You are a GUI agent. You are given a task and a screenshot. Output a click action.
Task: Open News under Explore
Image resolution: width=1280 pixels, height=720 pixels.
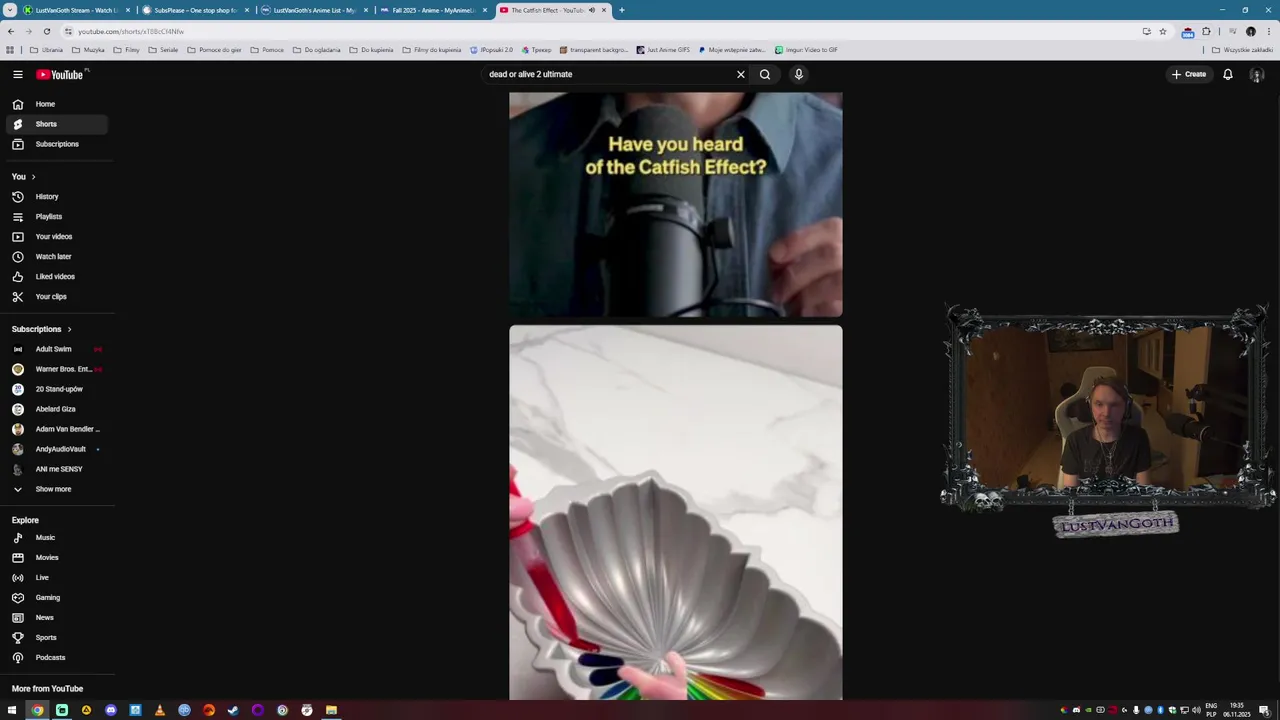[x=57, y=618]
